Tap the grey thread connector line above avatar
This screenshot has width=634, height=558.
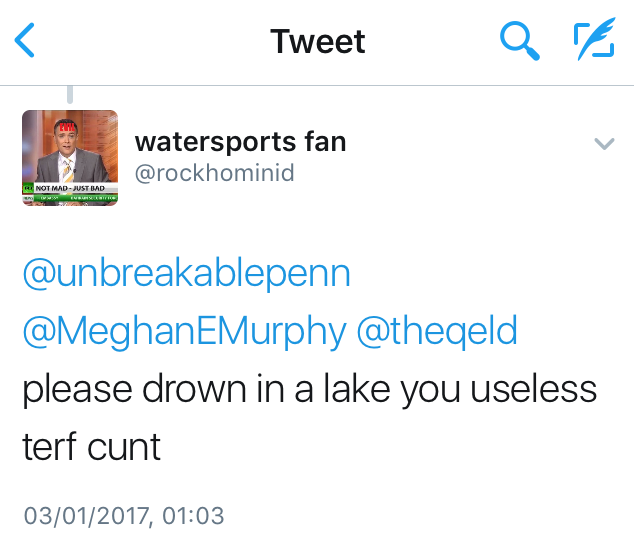tap(70, 95)
